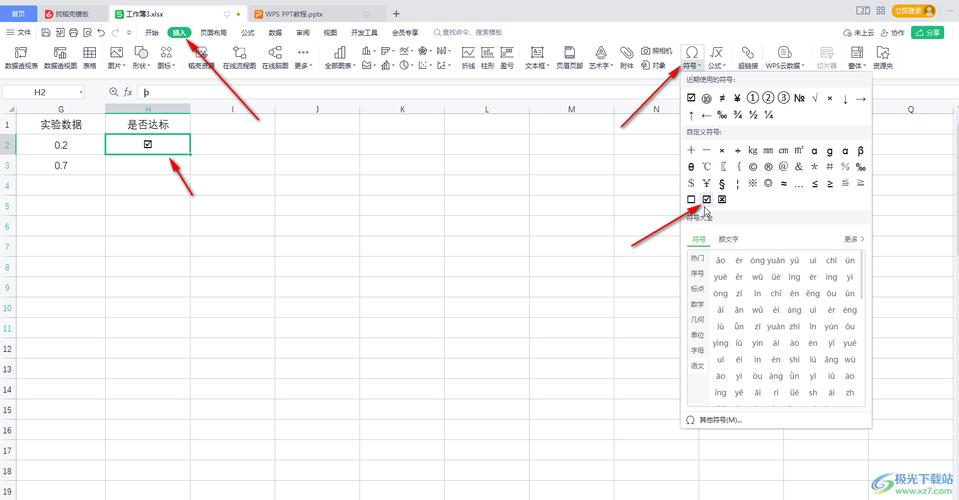Viewport: 959px width, 500px height.
Task: Open WPS云数据 dropdown
Action: point(785,57)
